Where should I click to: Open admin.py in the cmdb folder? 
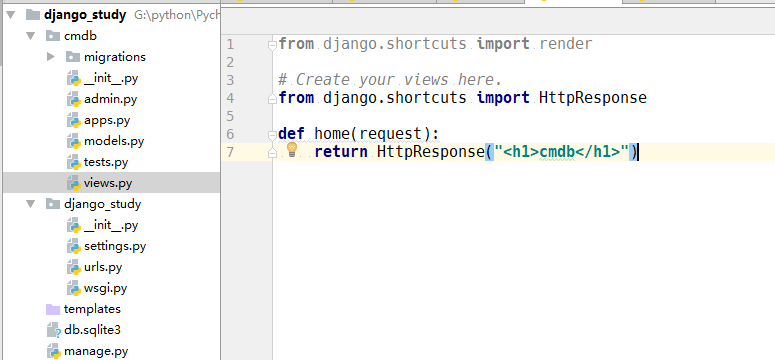coord(110,99)
